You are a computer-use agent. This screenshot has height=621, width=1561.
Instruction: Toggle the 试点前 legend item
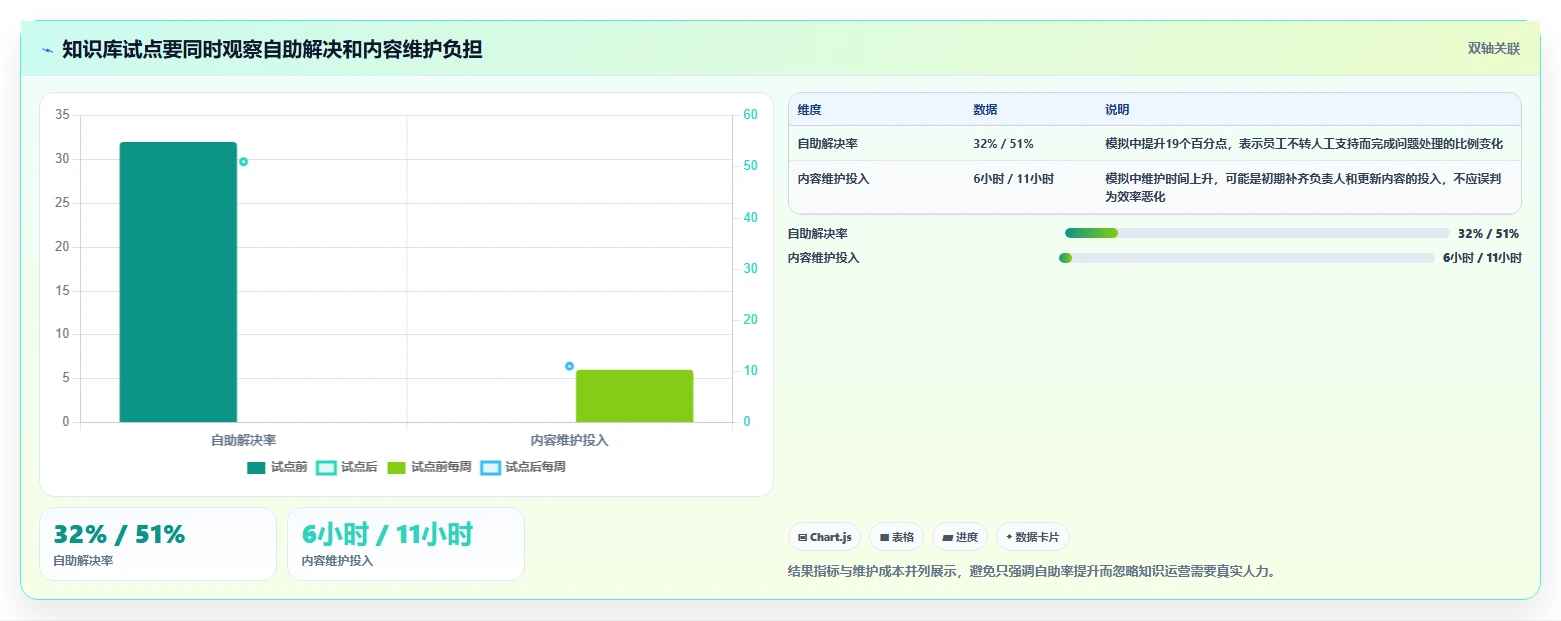point(277,467)
